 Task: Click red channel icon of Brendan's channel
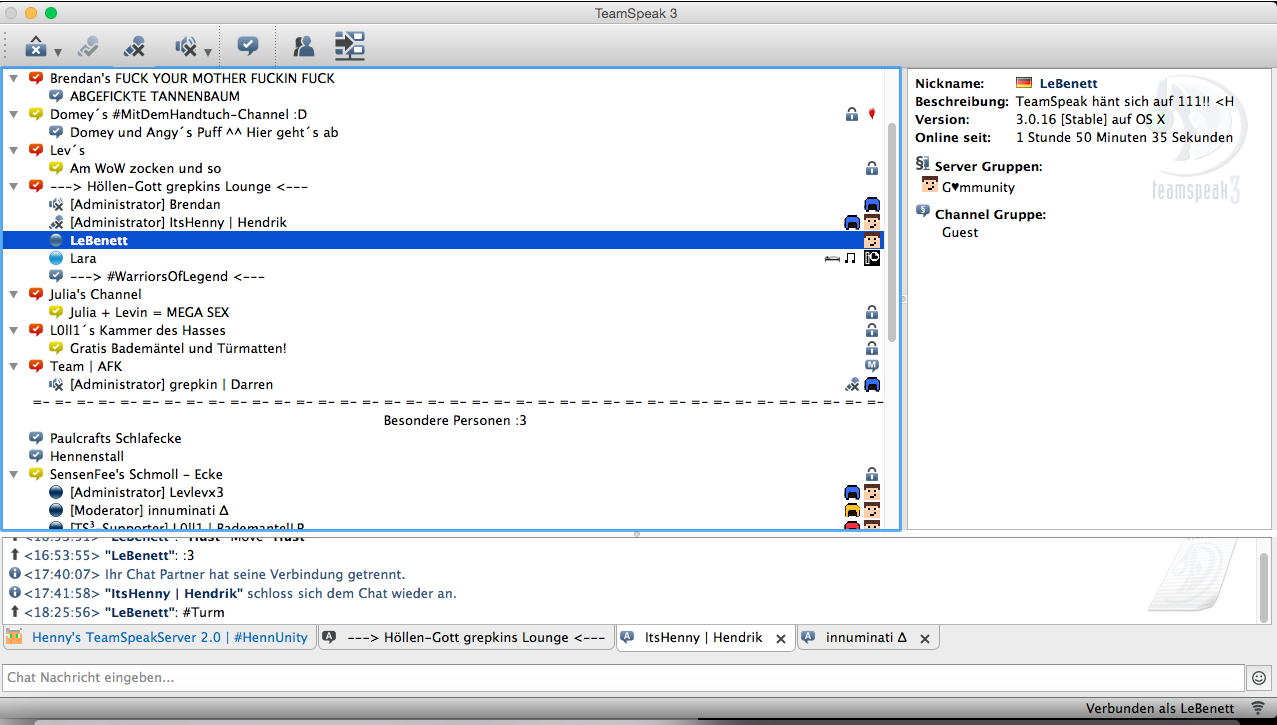pyautogui.click(x=36, y=78)
